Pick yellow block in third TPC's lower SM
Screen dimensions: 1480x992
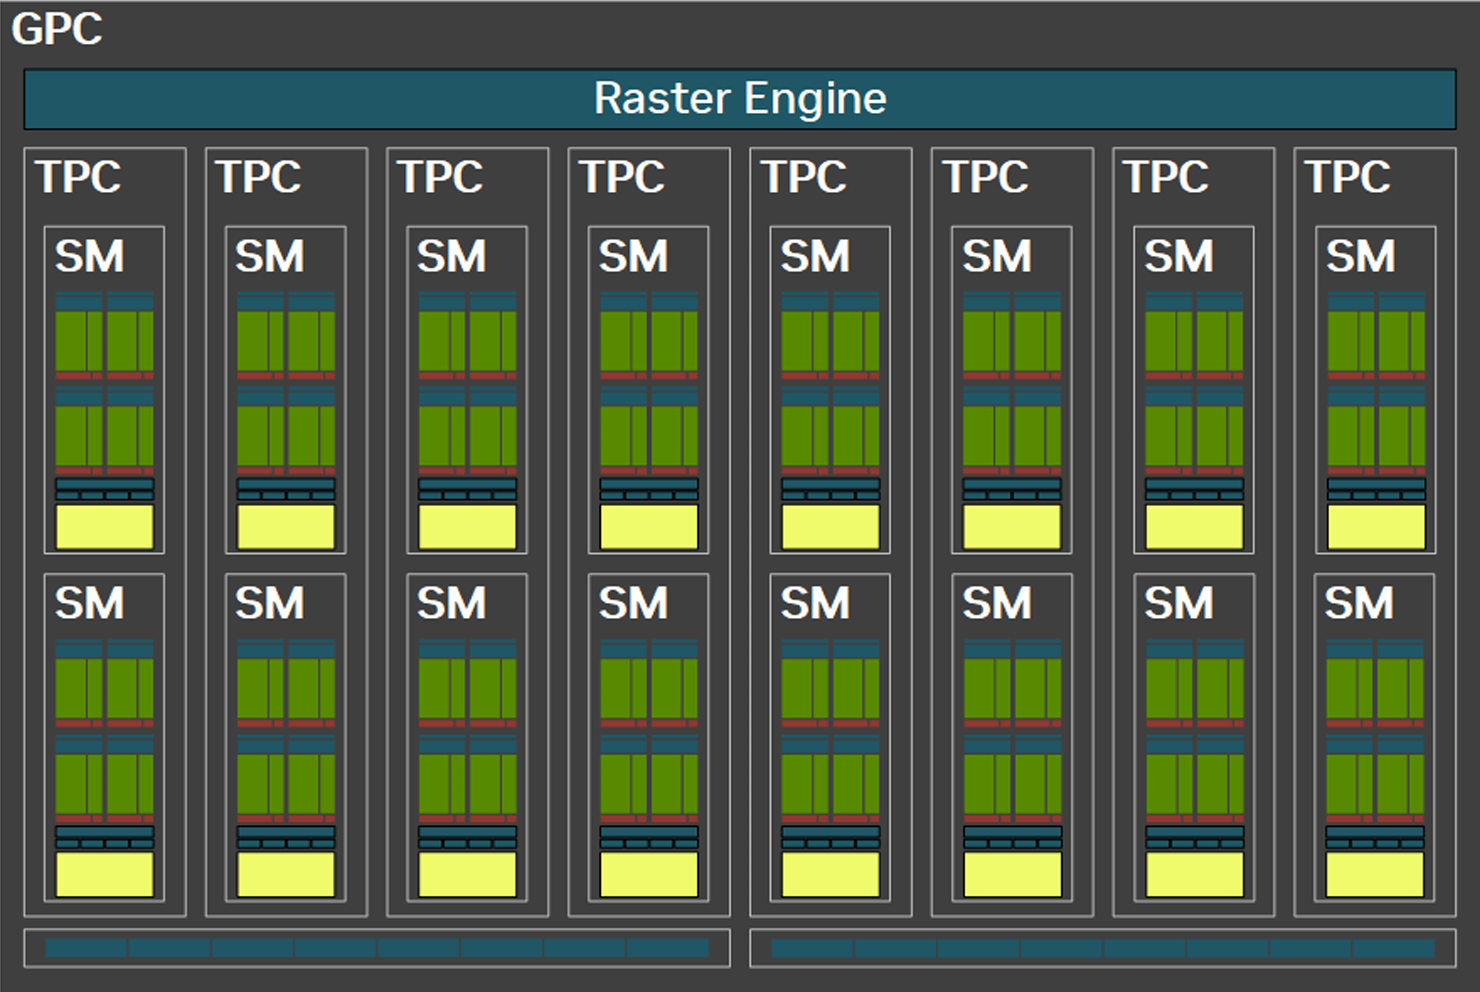[x=468, y=874]
